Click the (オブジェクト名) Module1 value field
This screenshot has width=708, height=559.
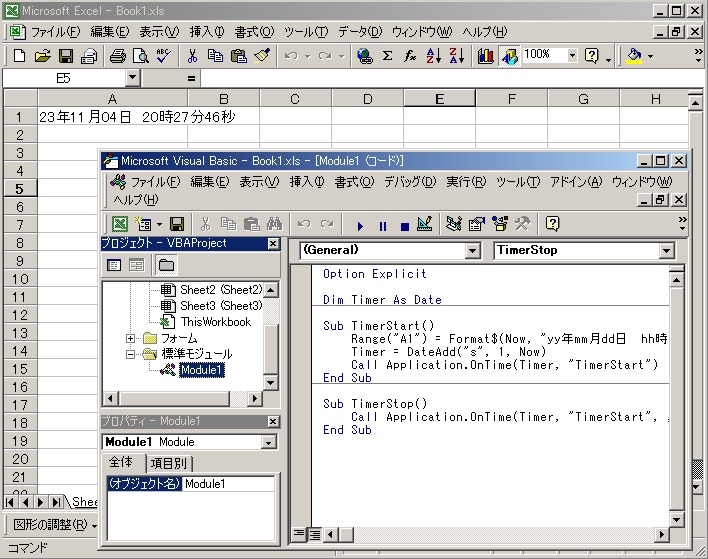click(228, 484)
